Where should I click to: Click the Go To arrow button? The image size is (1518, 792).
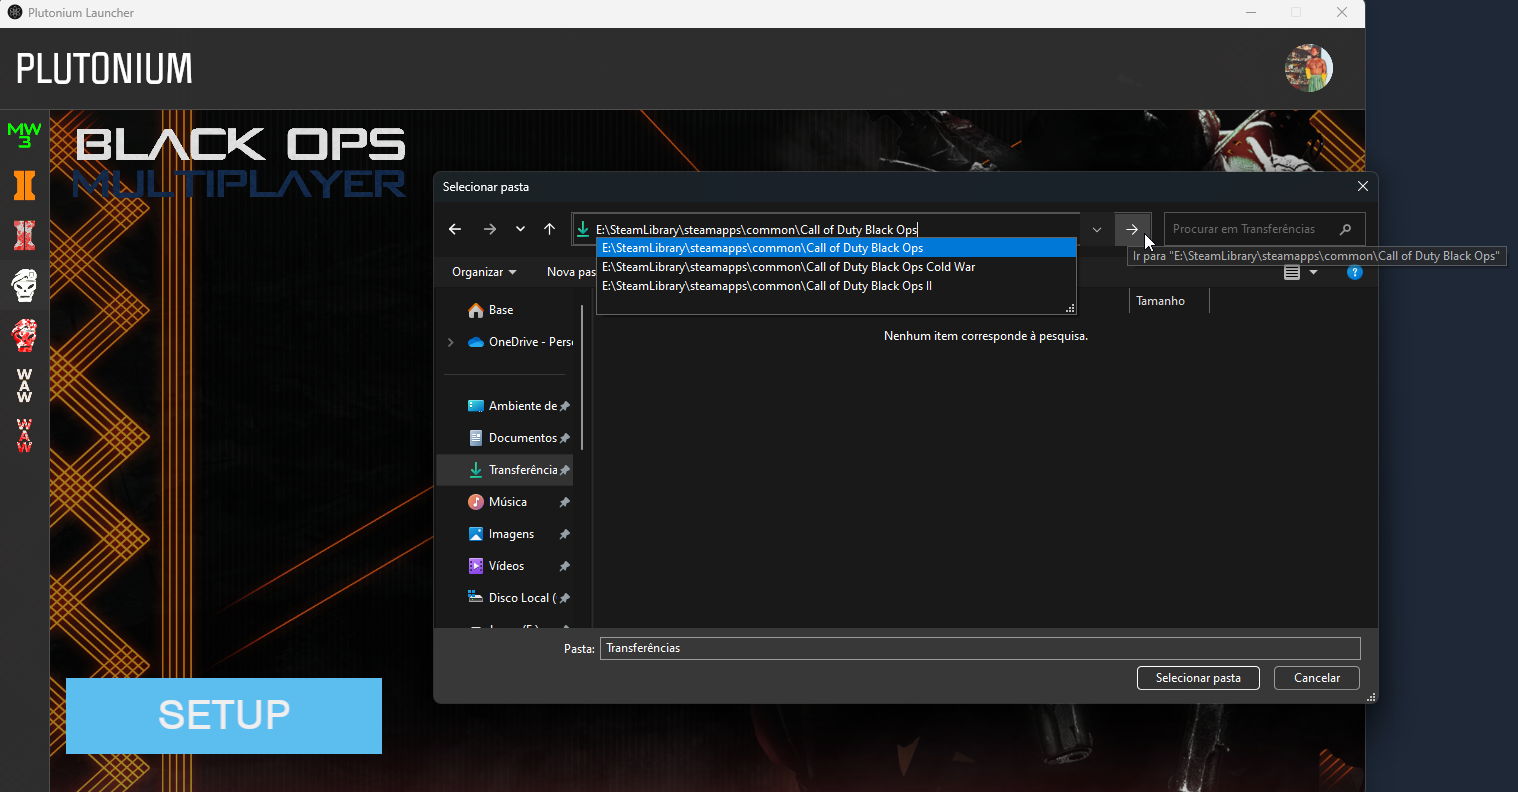click(1132, 229)
